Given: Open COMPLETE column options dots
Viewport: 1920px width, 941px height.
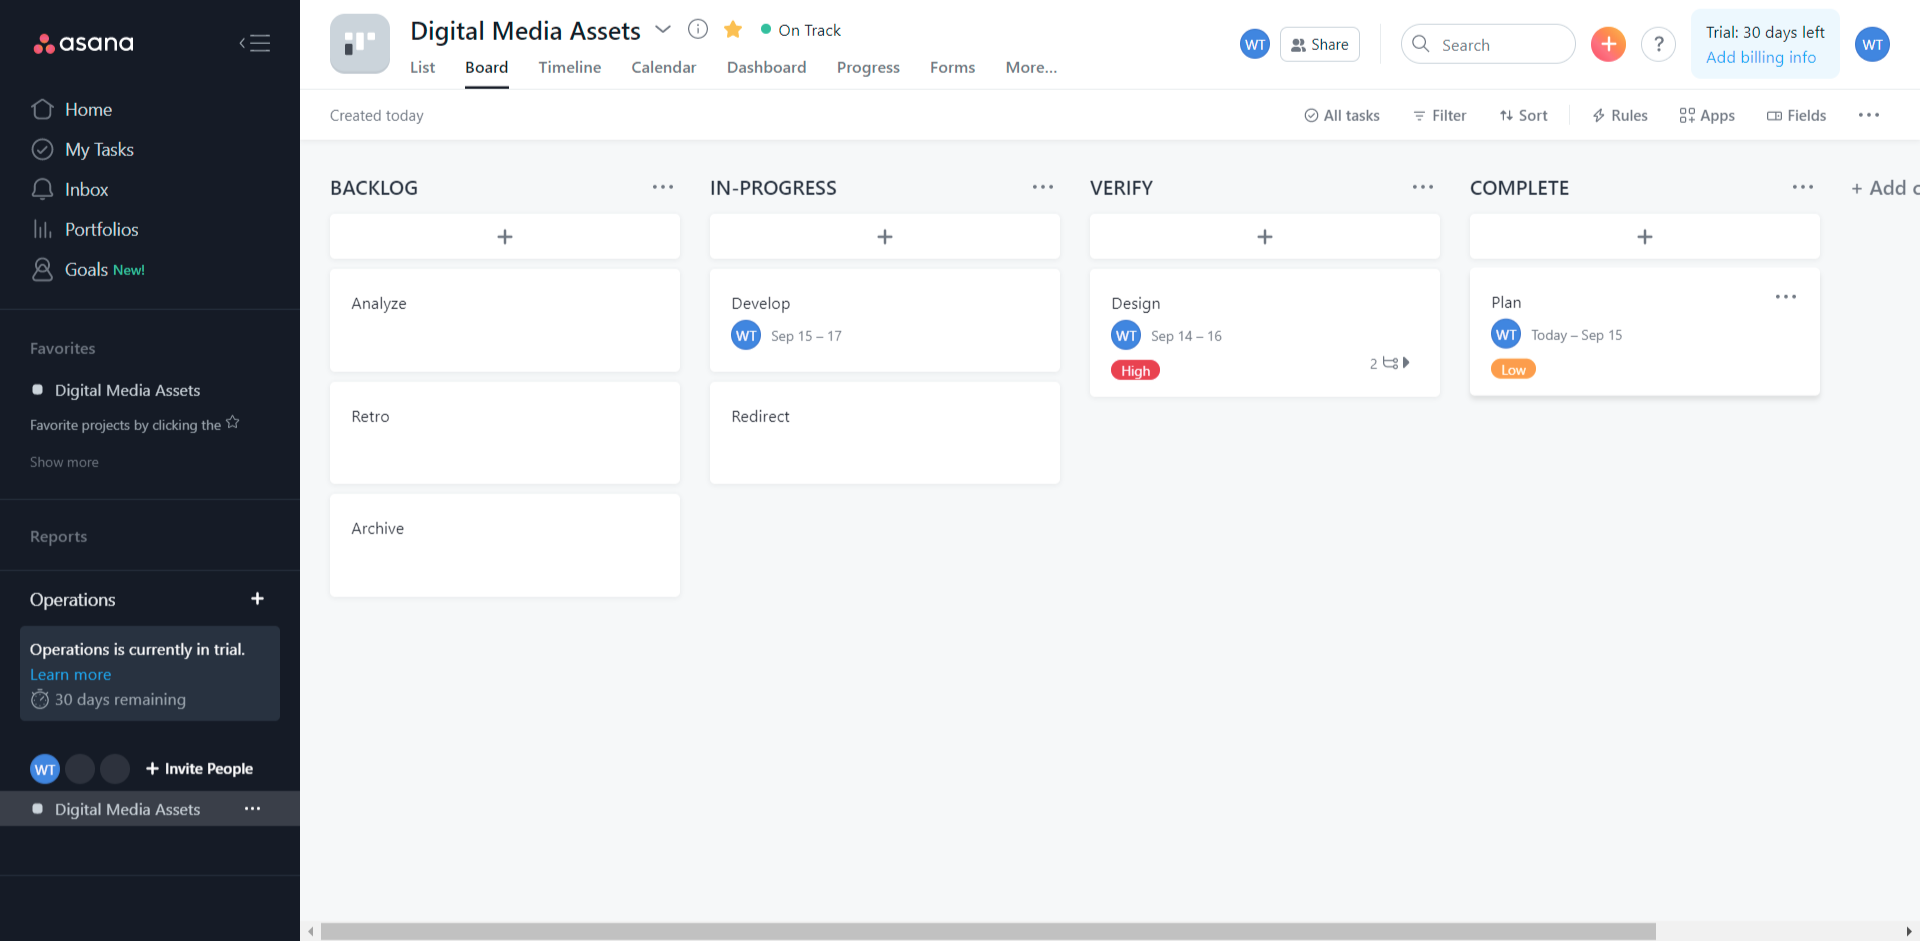Looking at the screenshot, I should 1803,187.
